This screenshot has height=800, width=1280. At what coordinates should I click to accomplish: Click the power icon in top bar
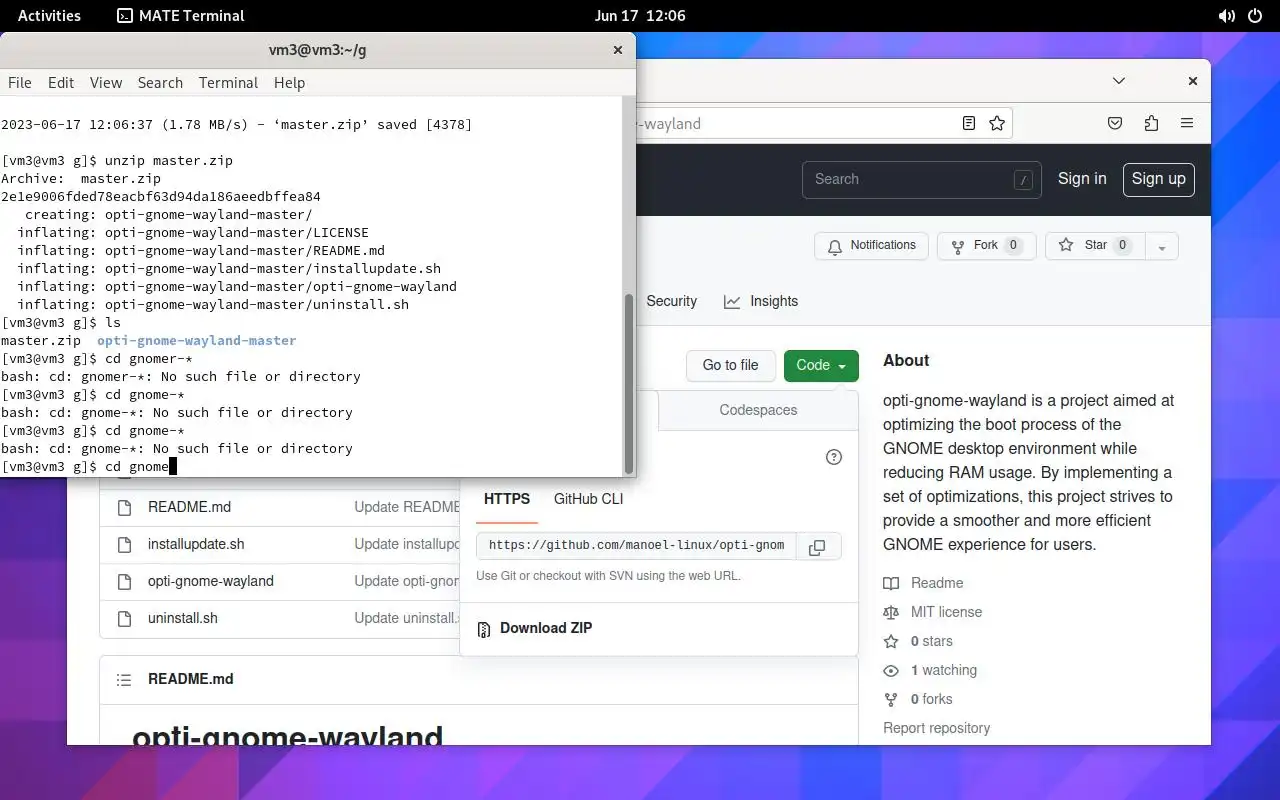[1257, 15]
